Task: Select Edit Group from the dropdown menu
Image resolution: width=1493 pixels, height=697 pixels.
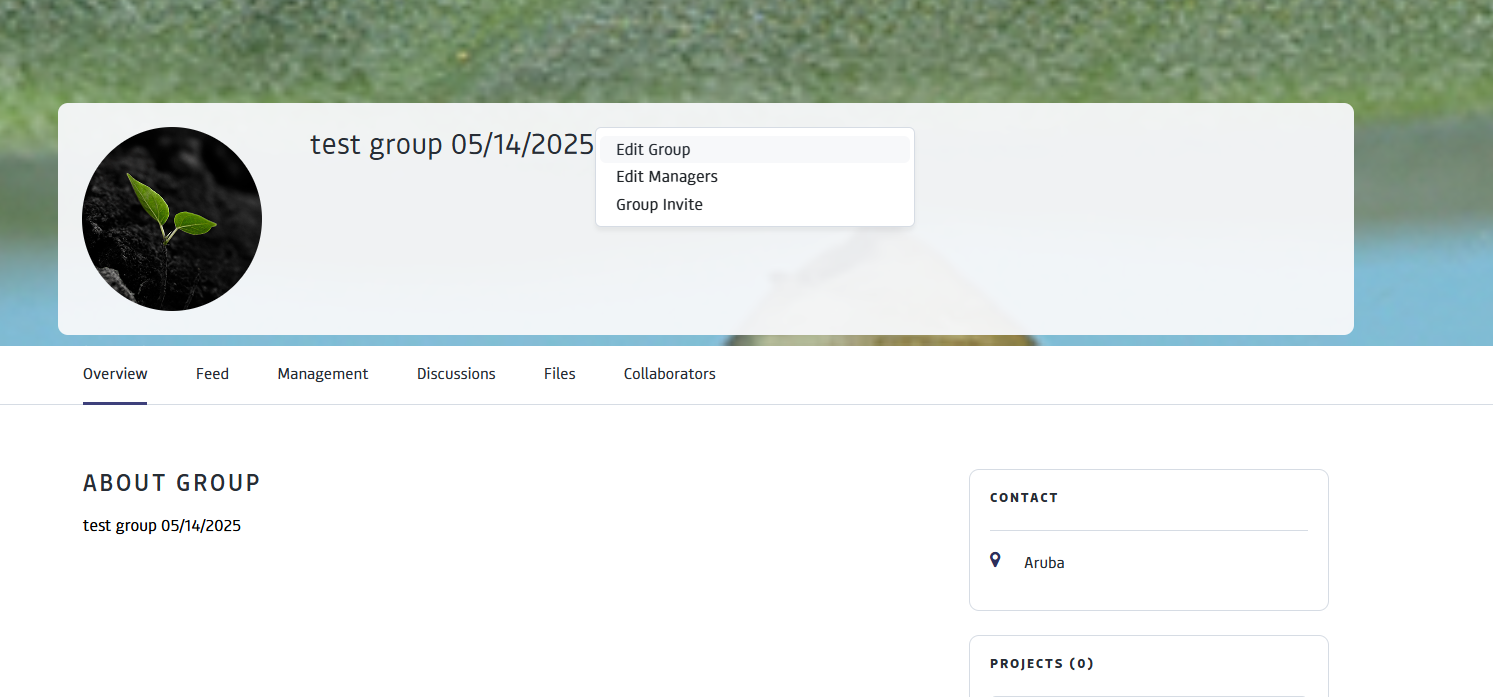Action: coord(653,149)
